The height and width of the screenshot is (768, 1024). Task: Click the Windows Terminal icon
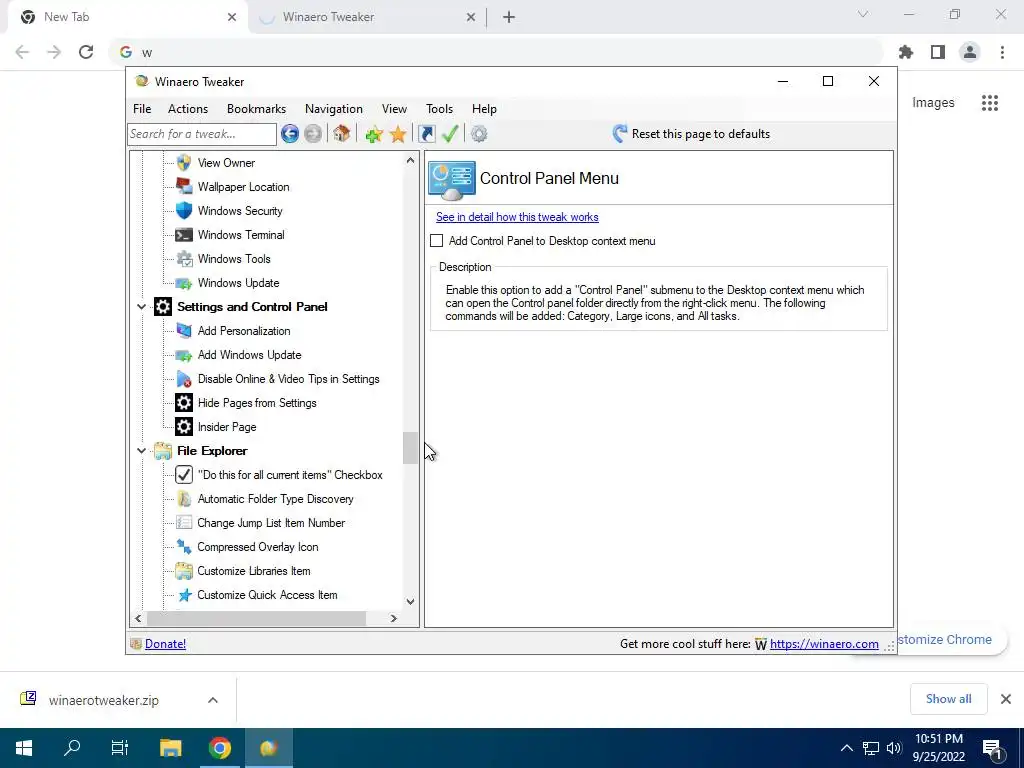(x=184, y=235)
